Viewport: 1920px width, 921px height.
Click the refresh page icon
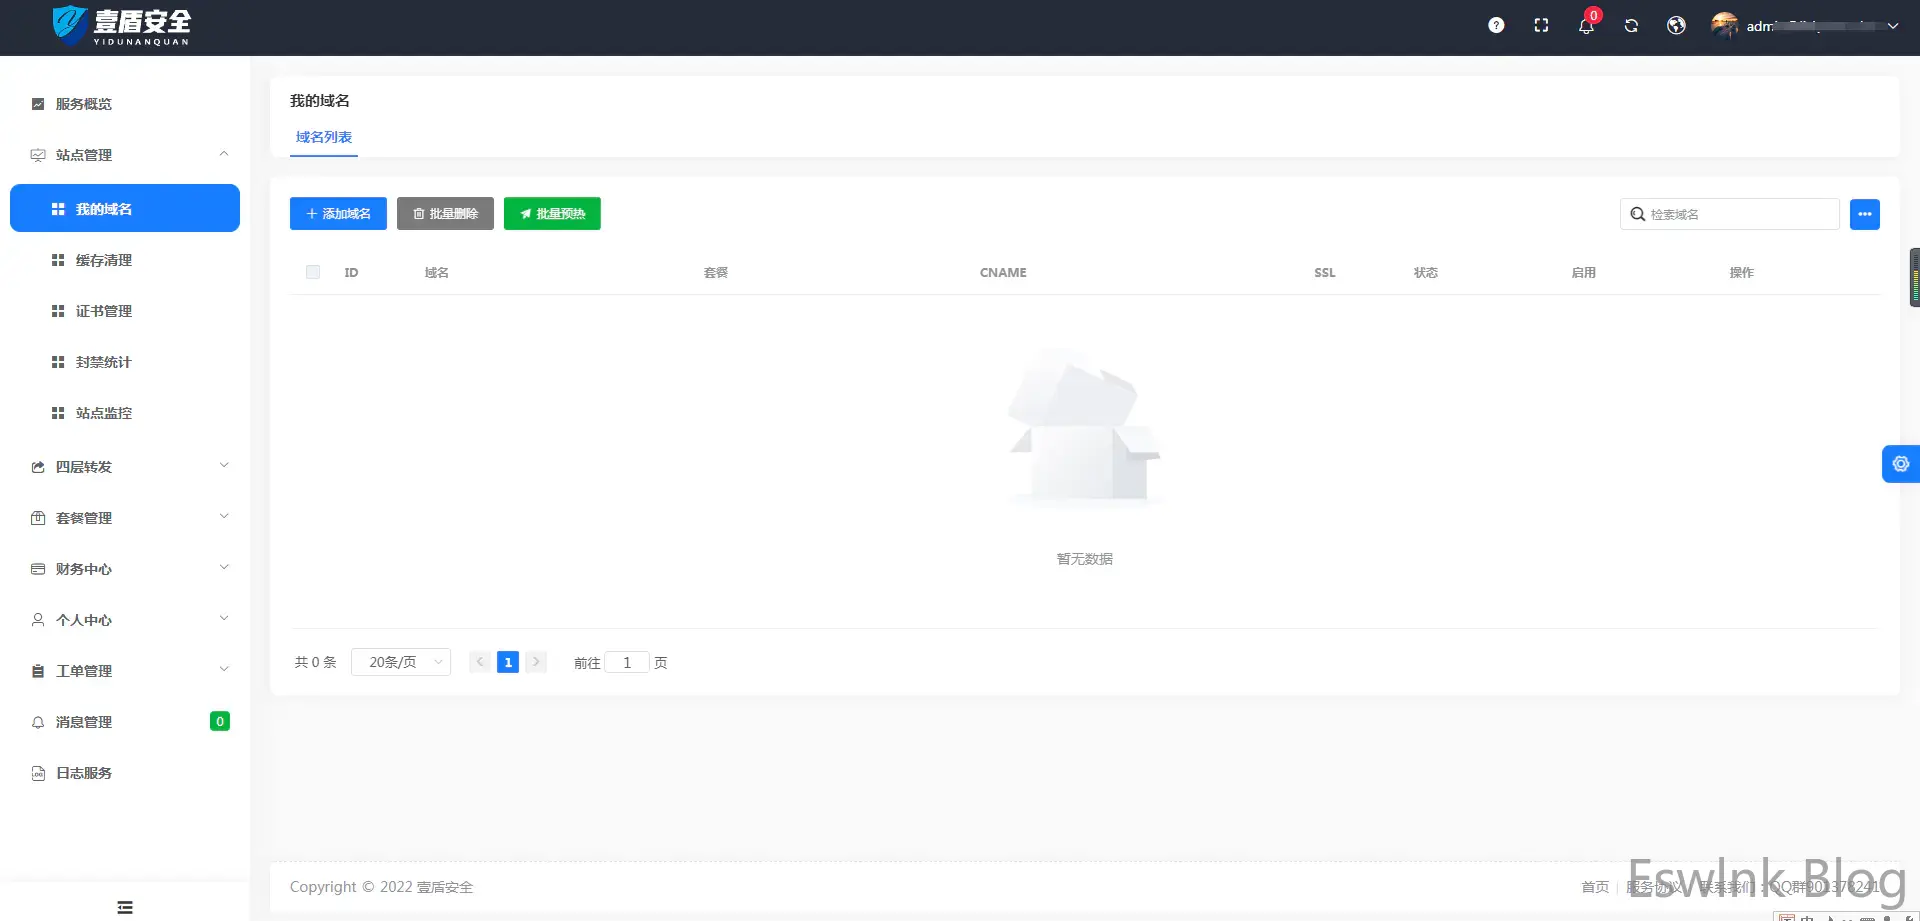click(1631, 26)
